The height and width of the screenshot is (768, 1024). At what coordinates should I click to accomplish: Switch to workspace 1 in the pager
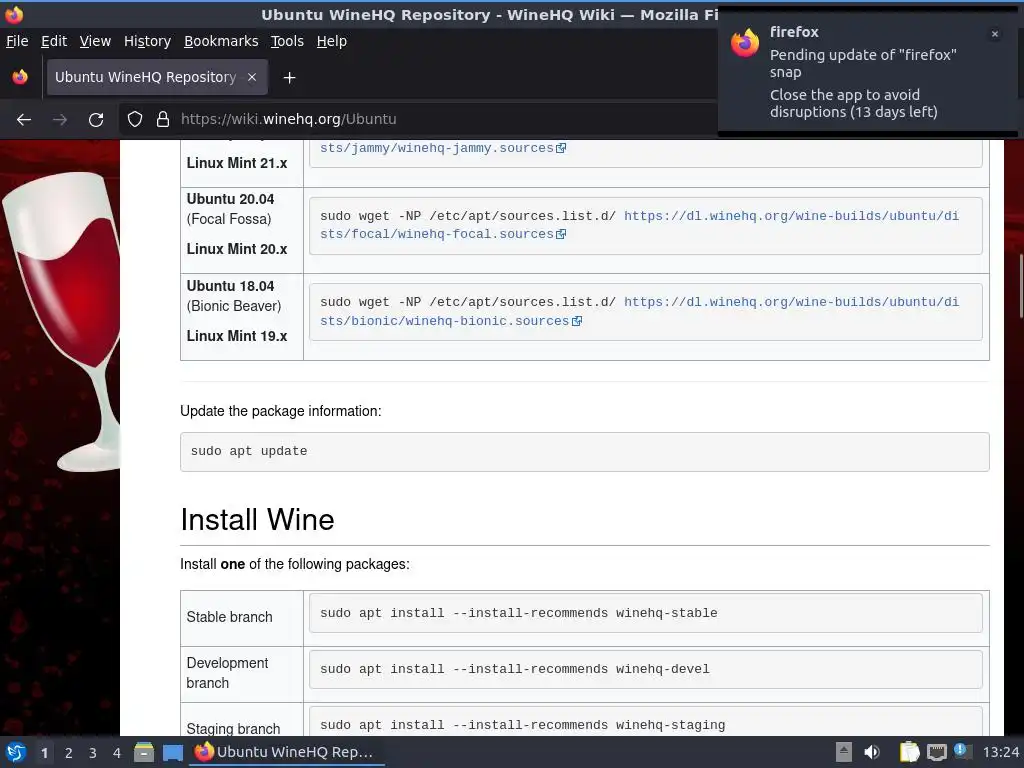tap(44, 753)
